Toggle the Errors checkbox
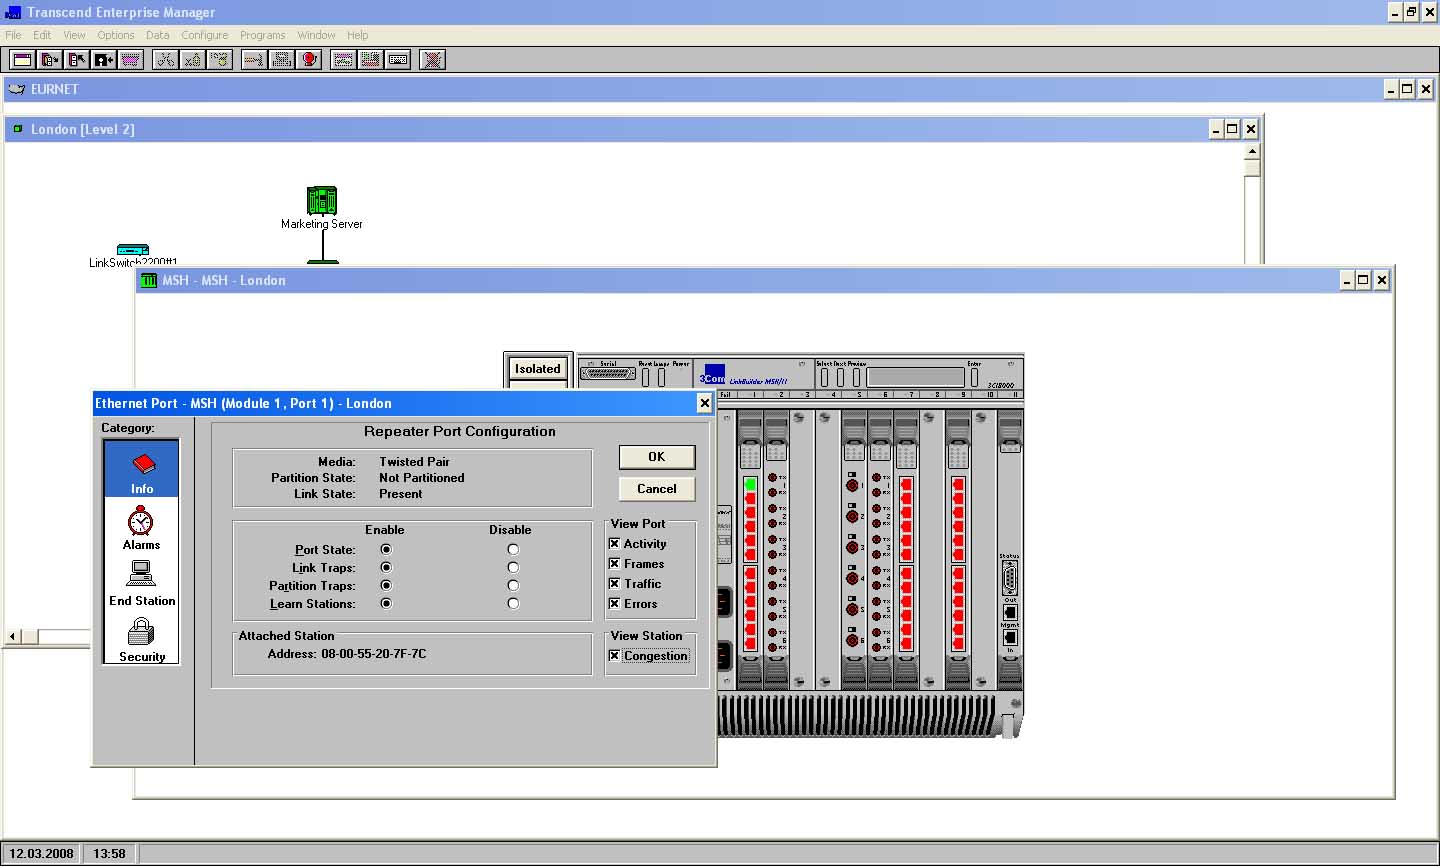1440x866 pixels. [614, 603]
